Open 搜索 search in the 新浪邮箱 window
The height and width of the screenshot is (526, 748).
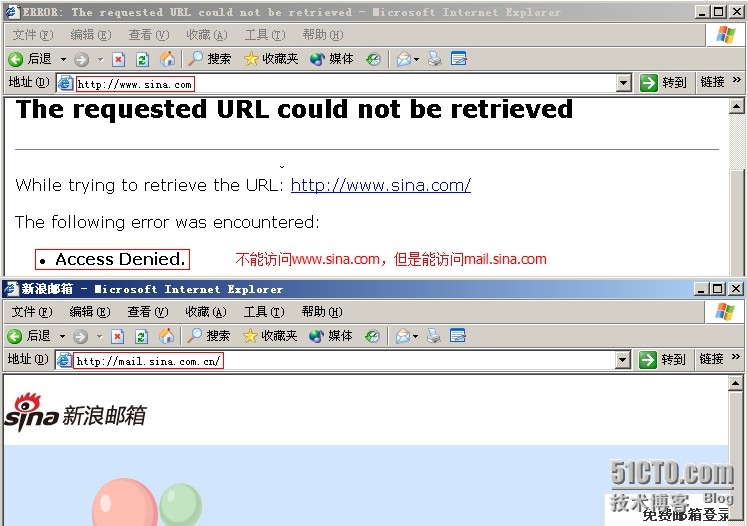208,336
